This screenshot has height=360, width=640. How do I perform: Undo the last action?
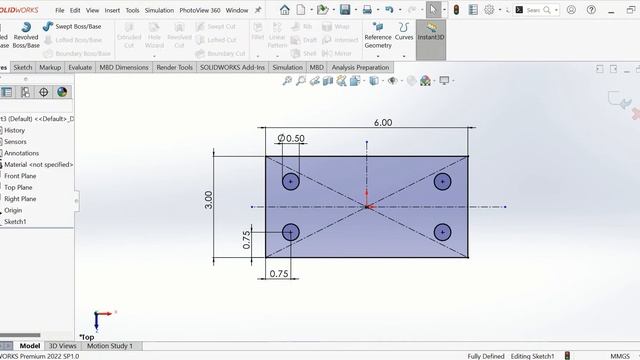[x=389, y=10]
